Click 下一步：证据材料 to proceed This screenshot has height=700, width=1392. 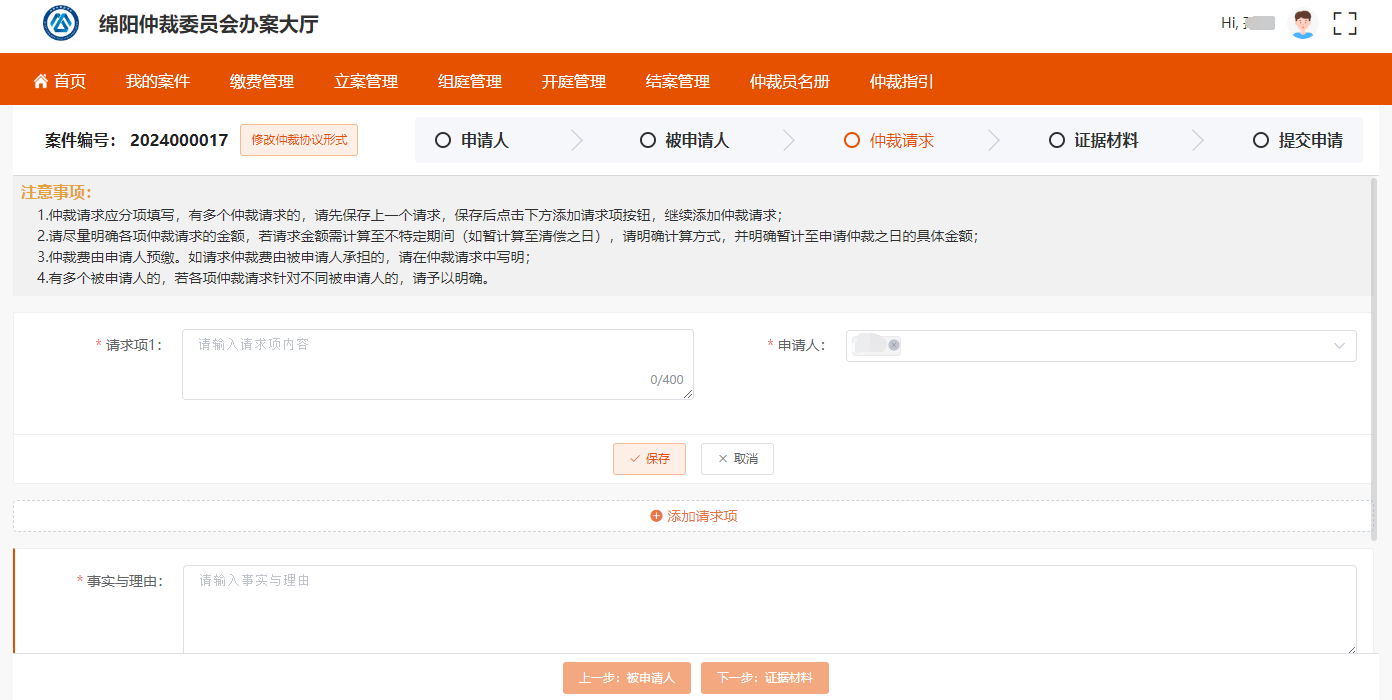[x=763, y=677]
